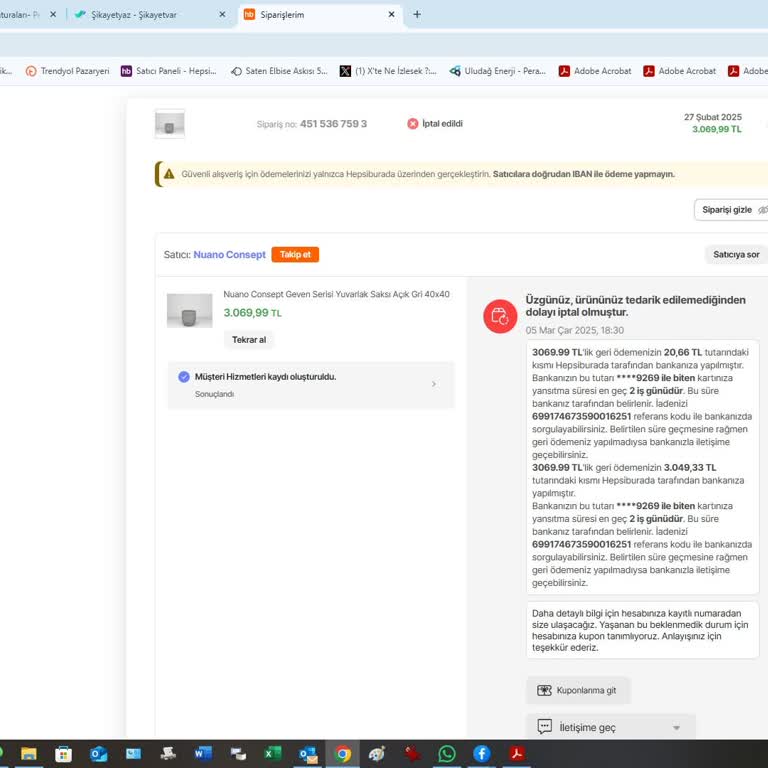Open Facebook from the taskbar
Image resolution: width=768 pixels, height=768 pixels.
click(482, 754)
